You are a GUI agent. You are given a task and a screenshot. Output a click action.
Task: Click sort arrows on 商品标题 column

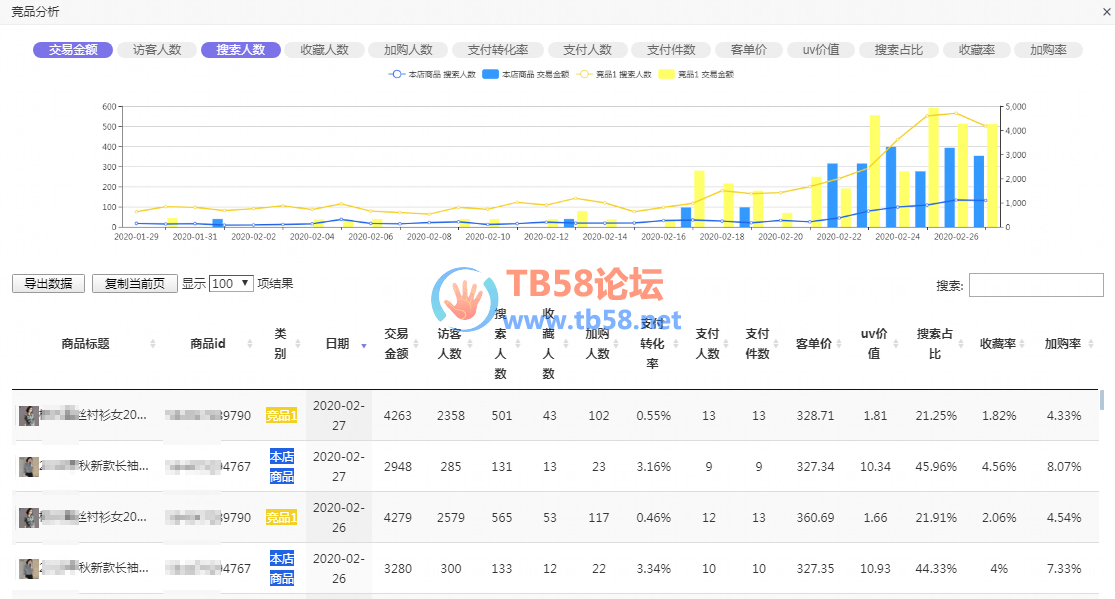(x=153, y=344)
